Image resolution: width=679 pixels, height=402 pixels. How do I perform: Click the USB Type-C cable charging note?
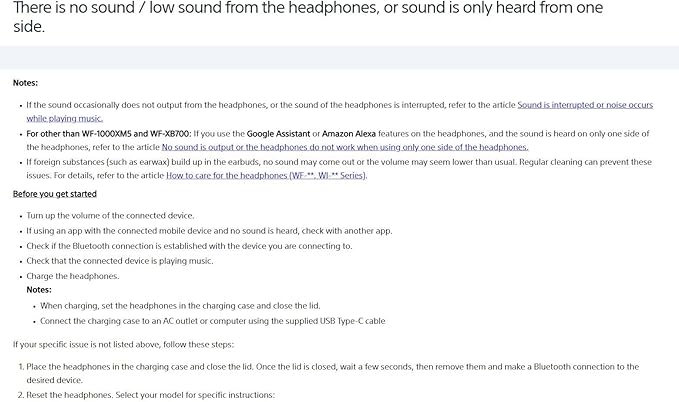coord(212,321)
